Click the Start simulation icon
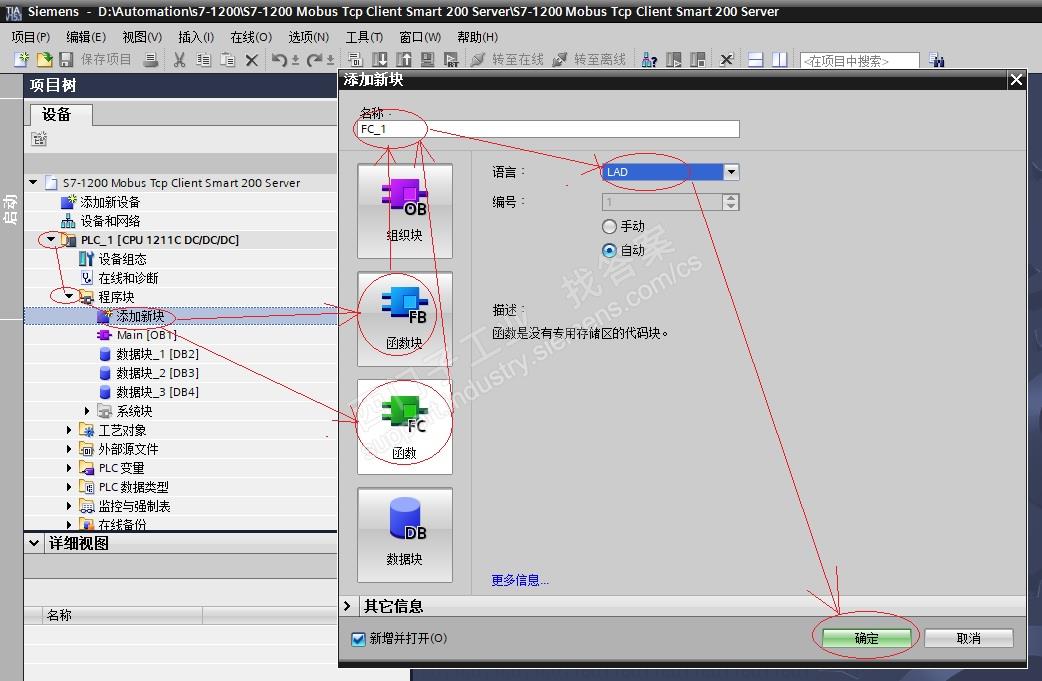Image resolution: width=1042 pixels, height=681 pixels. 427,60
